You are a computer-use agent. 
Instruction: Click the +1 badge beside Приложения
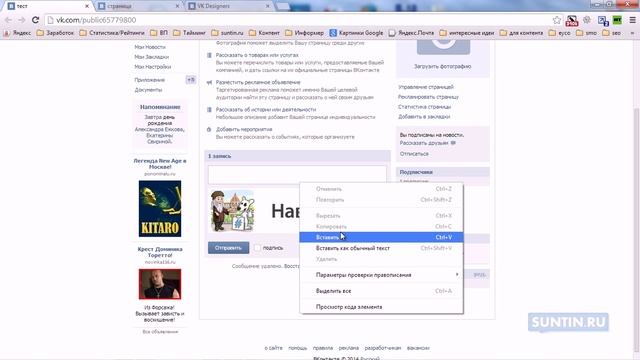191,80
